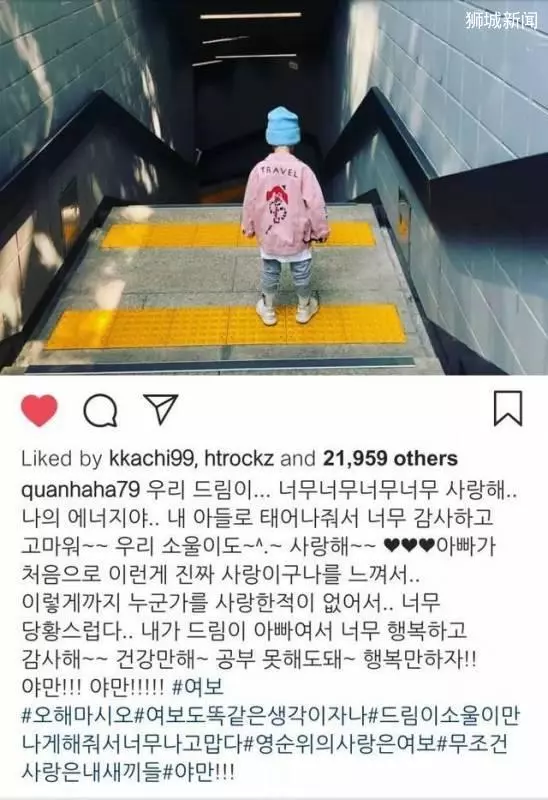Screen dimensions: 548x800
Task: Tap the pink TRAVEL jacket in the photo
Action: 284,209
